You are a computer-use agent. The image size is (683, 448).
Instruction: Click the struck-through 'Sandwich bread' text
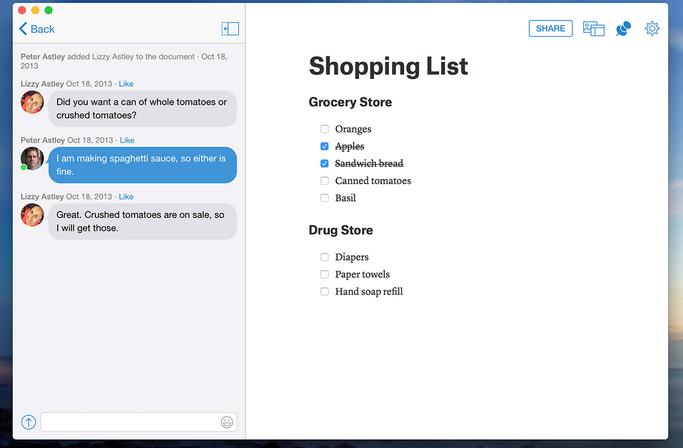tap(369, 163)
